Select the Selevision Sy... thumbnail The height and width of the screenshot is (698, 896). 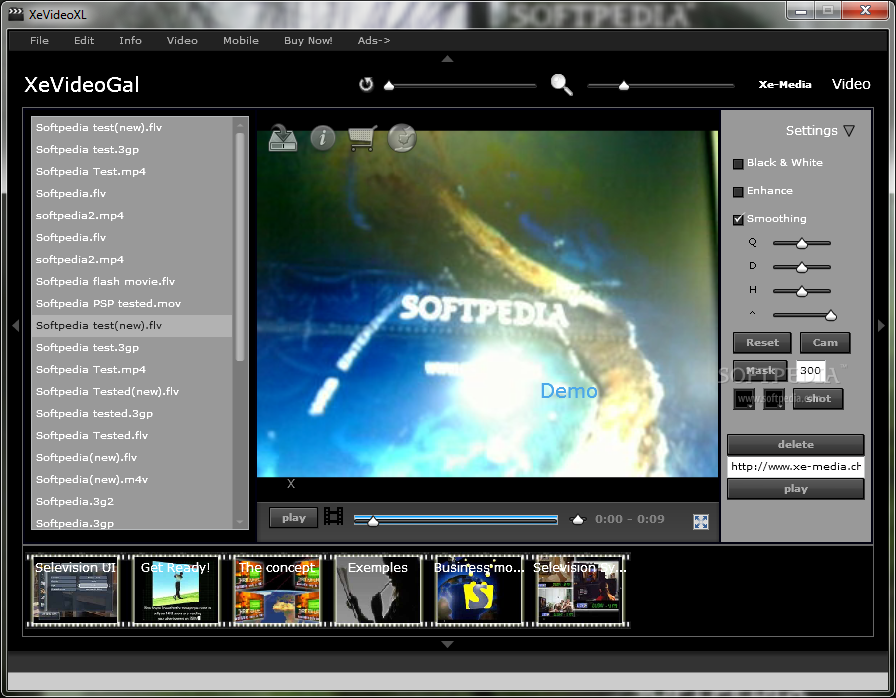click(579, 591)
